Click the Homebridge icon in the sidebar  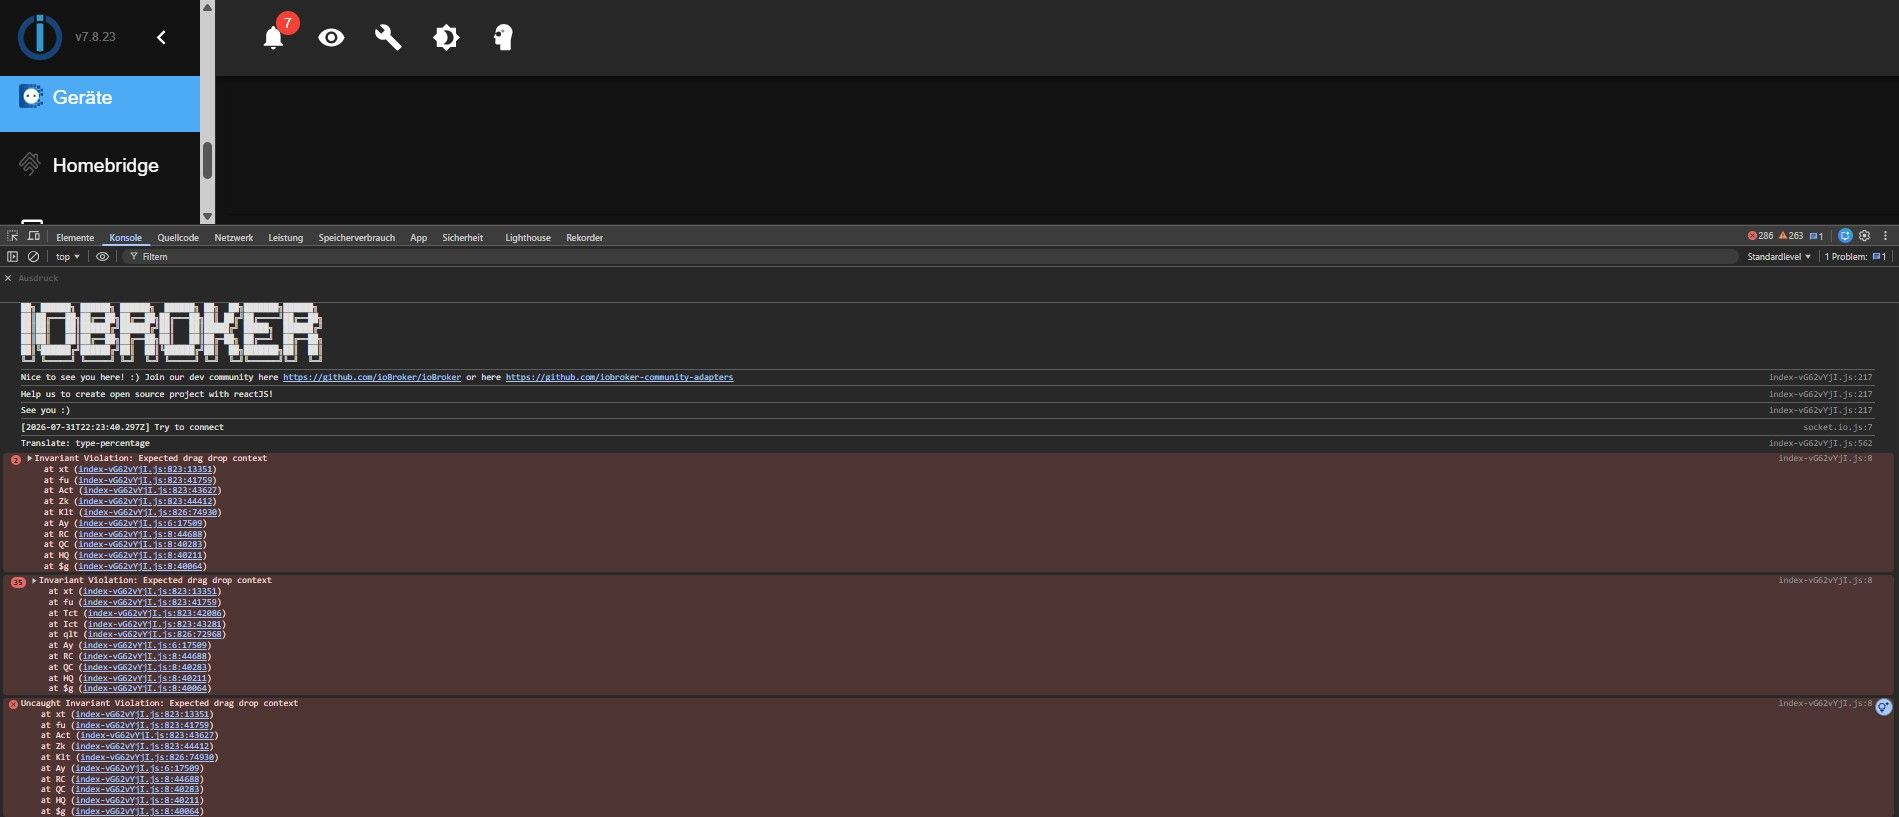click(30, 164)
